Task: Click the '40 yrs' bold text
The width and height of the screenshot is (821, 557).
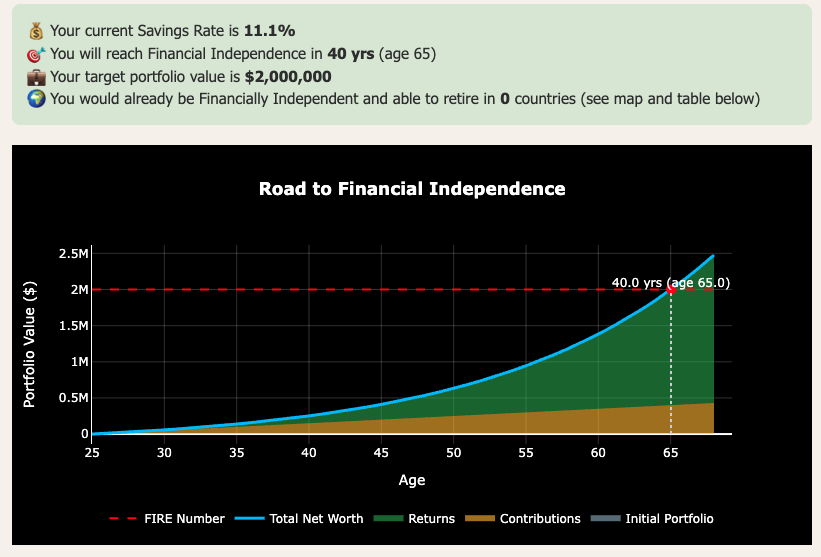Action: 351,54
